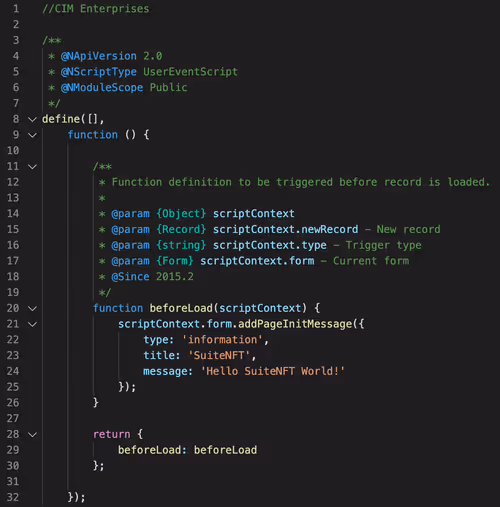Click the 'SuiteNFT' title string
The image size is (500, 507).
219,355
